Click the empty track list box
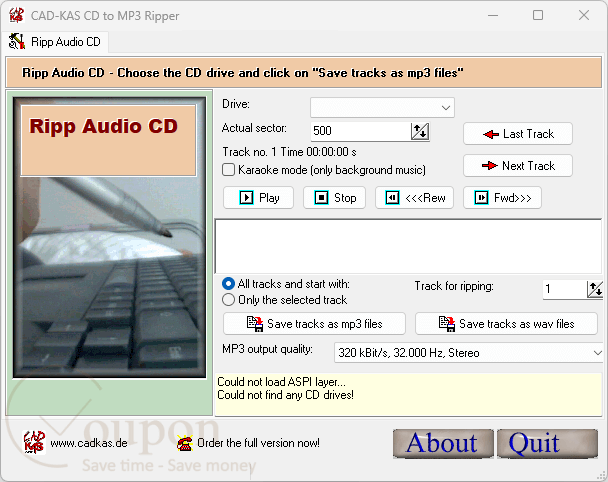The image size is (608, 482). coord(408,247)
